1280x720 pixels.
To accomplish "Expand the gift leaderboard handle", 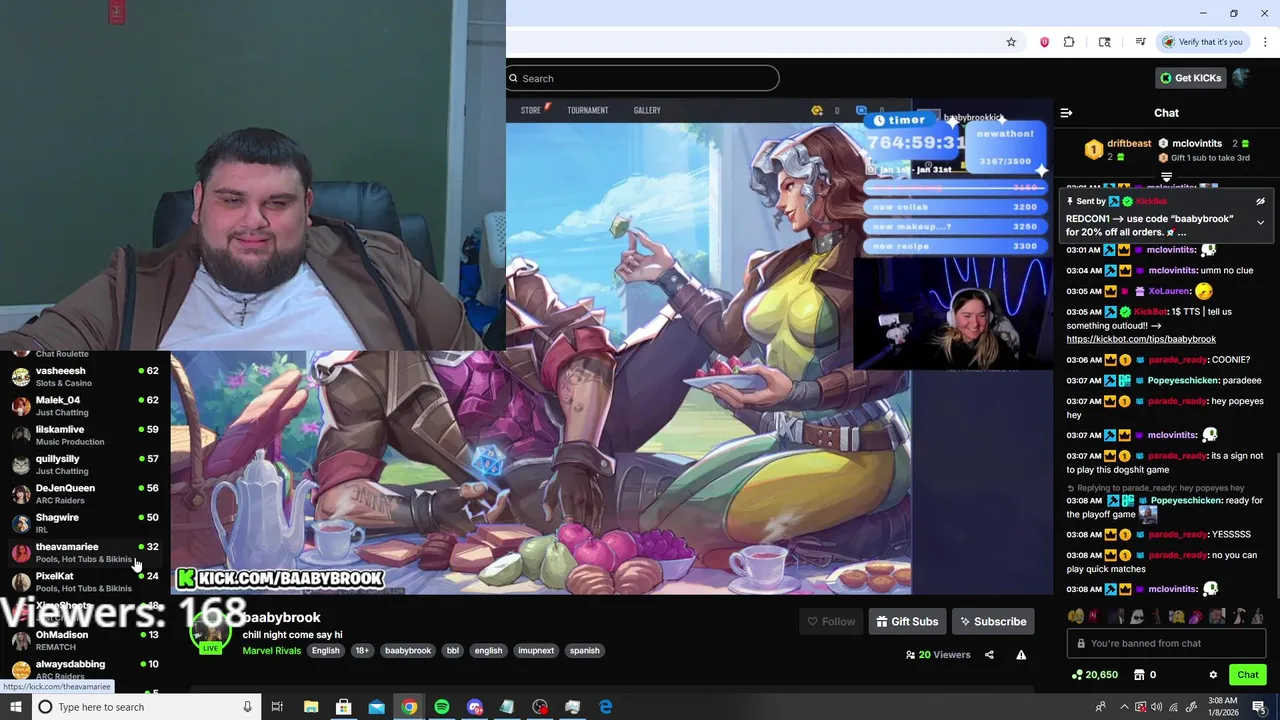I will pos(1166,177).
